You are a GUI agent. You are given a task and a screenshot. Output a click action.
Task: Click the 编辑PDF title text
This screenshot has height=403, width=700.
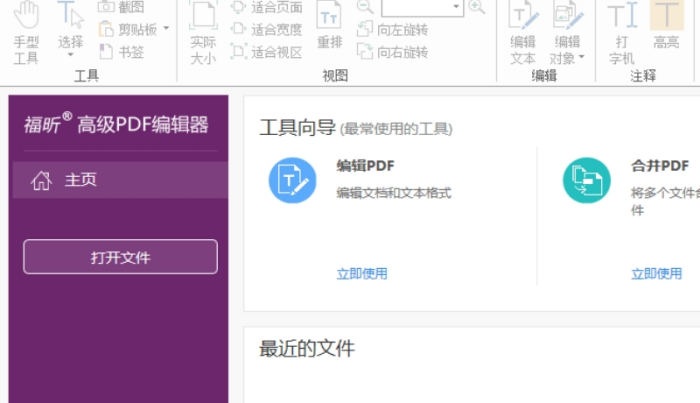[365, 166]
